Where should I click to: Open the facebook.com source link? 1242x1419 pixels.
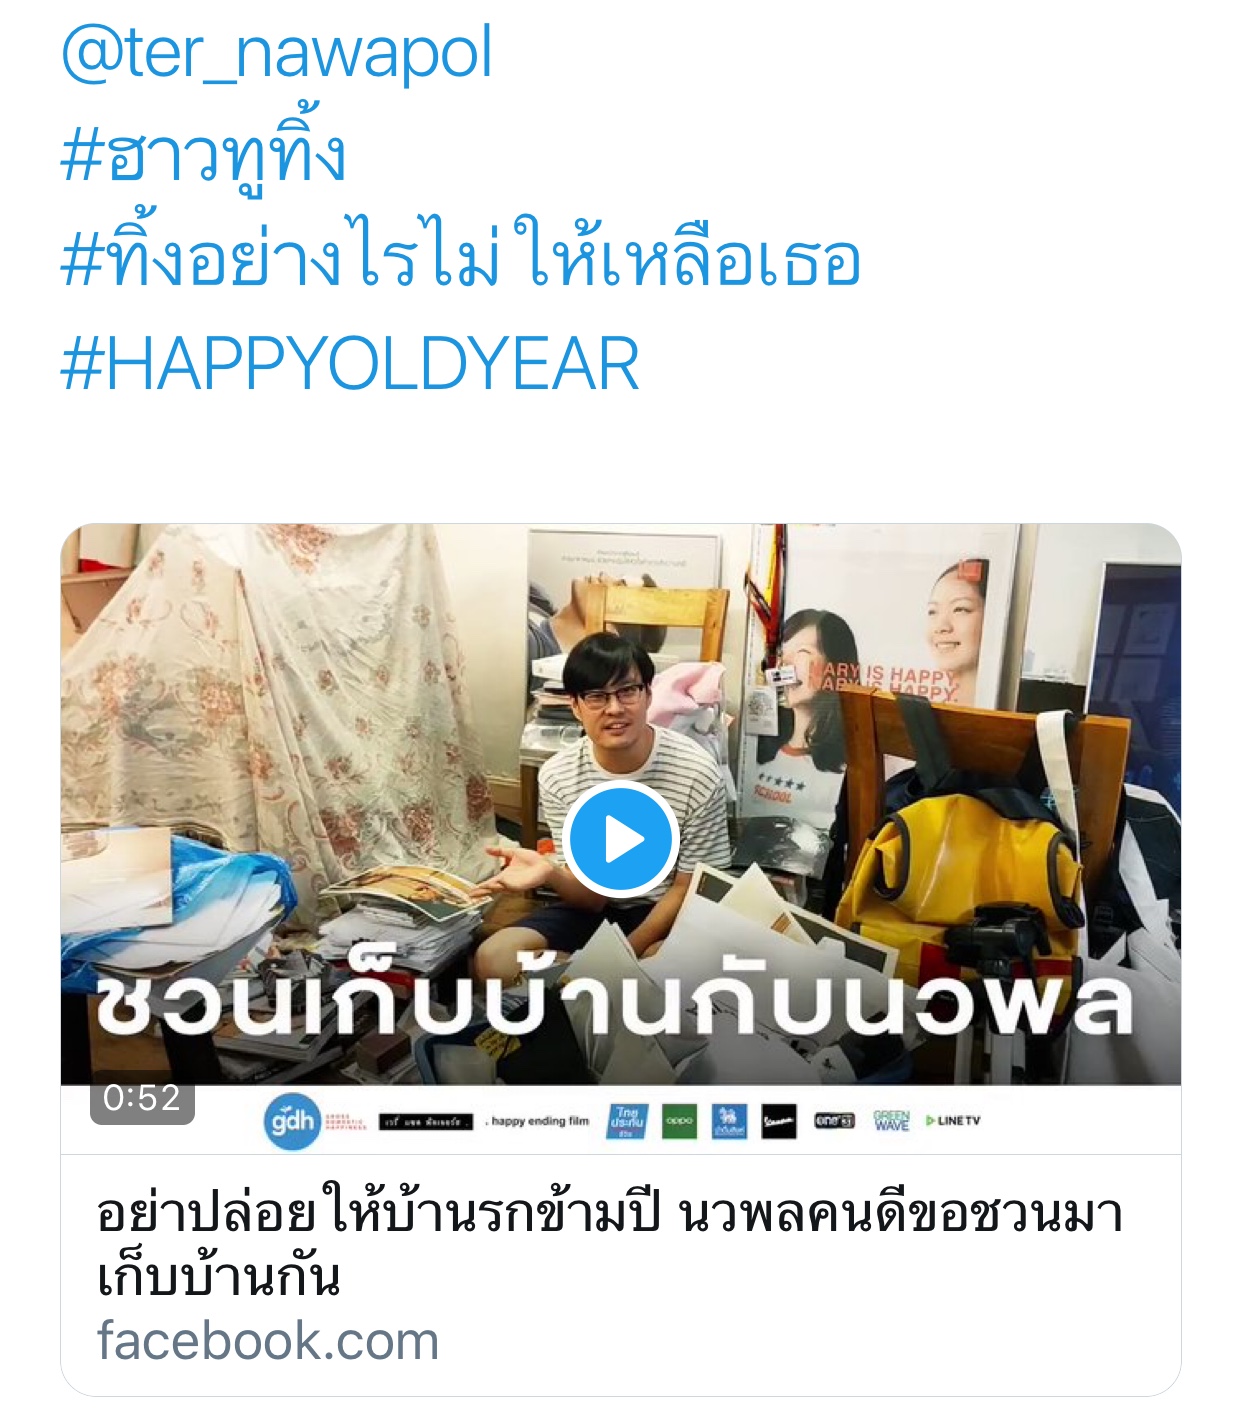pyautogui.click(x=268, y=1342)
